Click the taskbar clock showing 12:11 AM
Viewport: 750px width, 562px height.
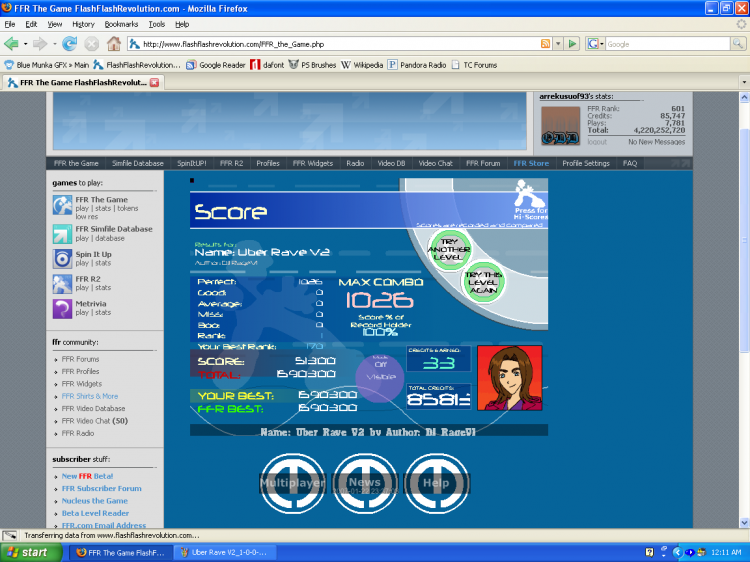(726, 552)
